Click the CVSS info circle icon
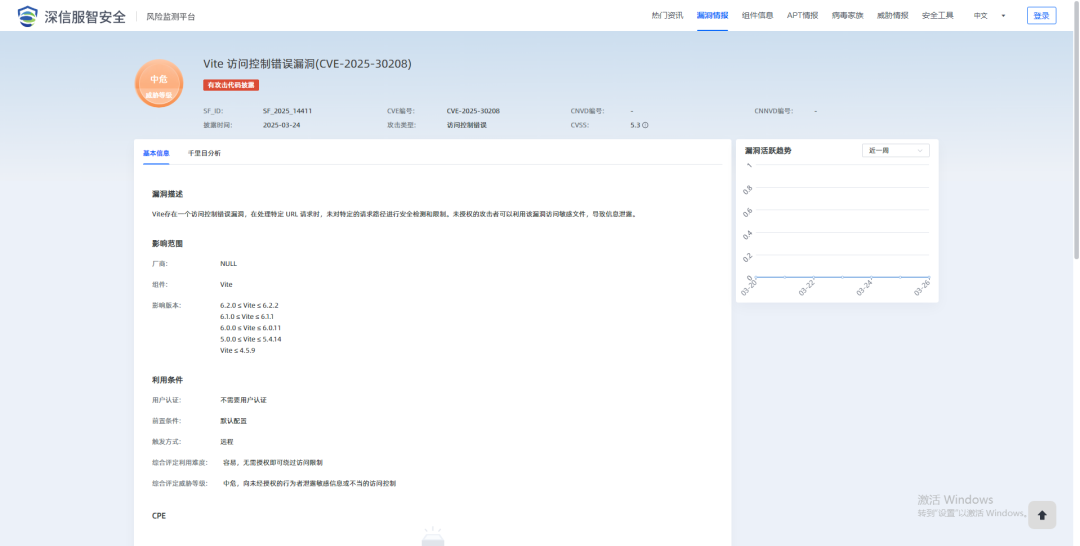The image size is (1080, 546). point(645,125)
